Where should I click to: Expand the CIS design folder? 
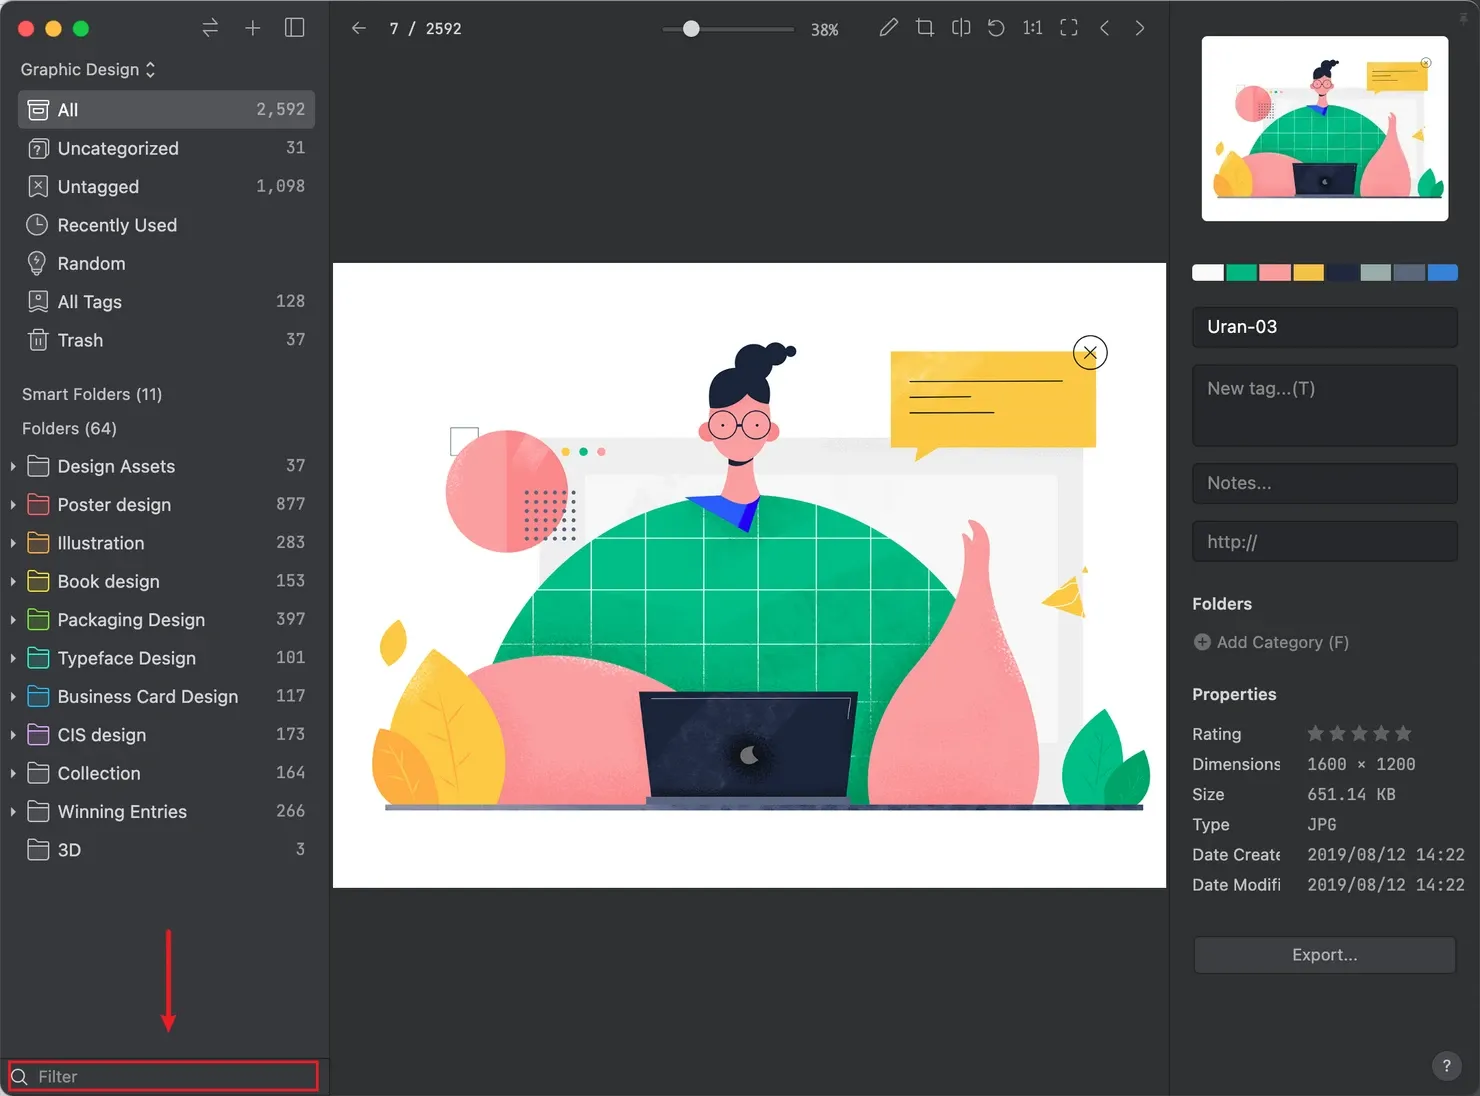click(x=12, y=735)
